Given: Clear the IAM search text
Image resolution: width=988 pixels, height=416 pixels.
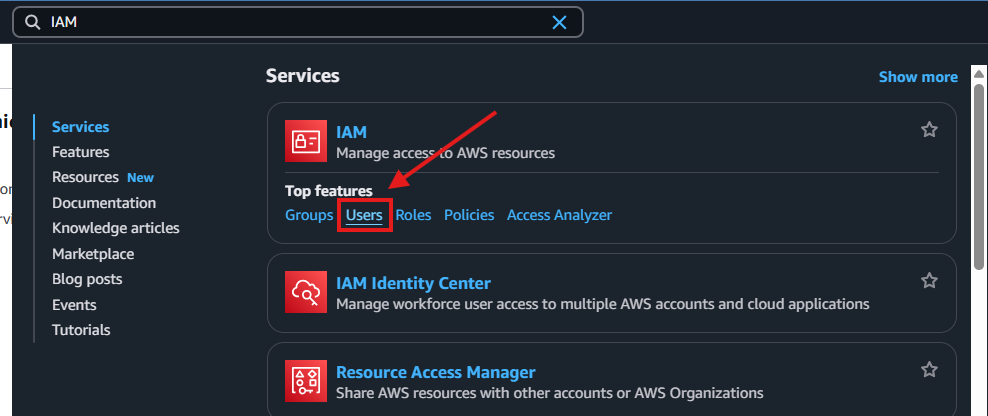Looking at the screenshot, I should coord(559,23).
